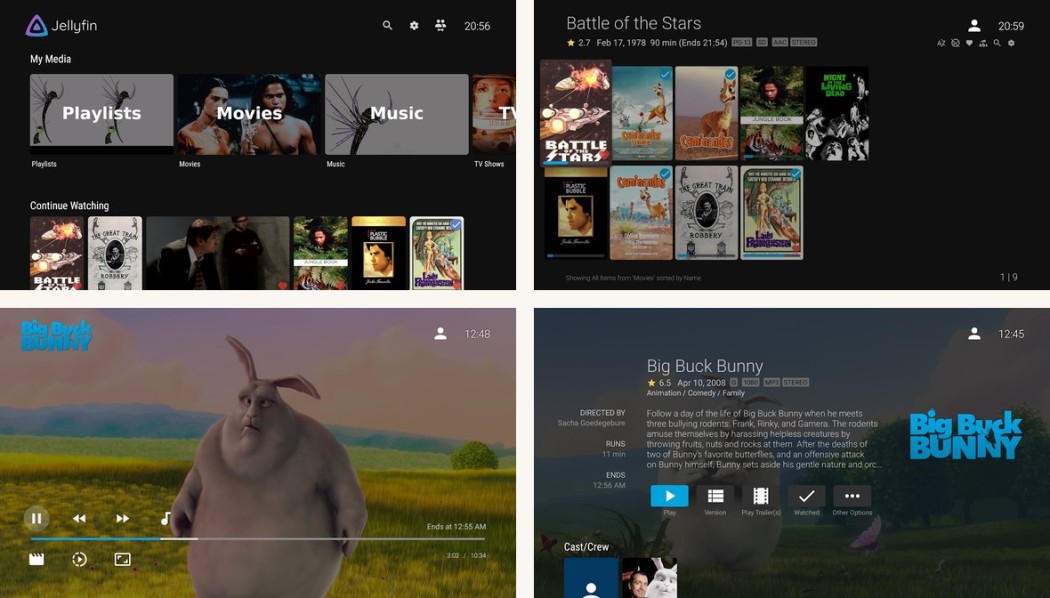
Task: Open the chapters clapperboard icon in player
Action: point(37,559)
